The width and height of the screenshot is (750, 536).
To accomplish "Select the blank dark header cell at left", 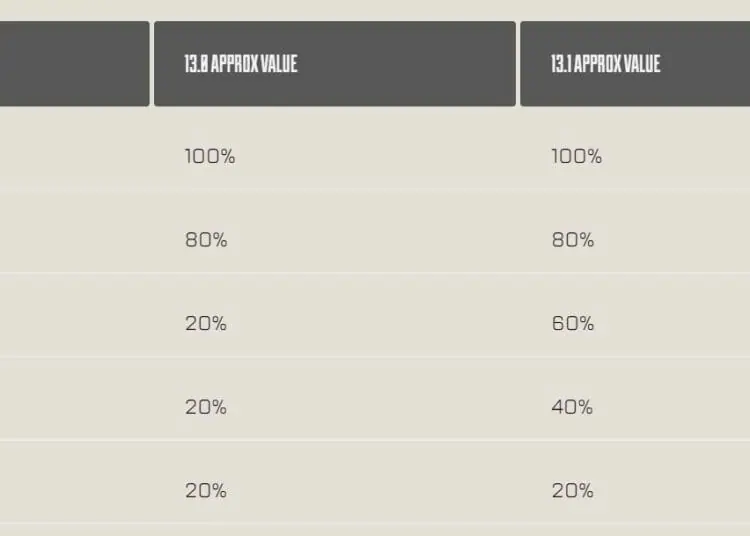I will pyautogui.click(x=75, y=64).
